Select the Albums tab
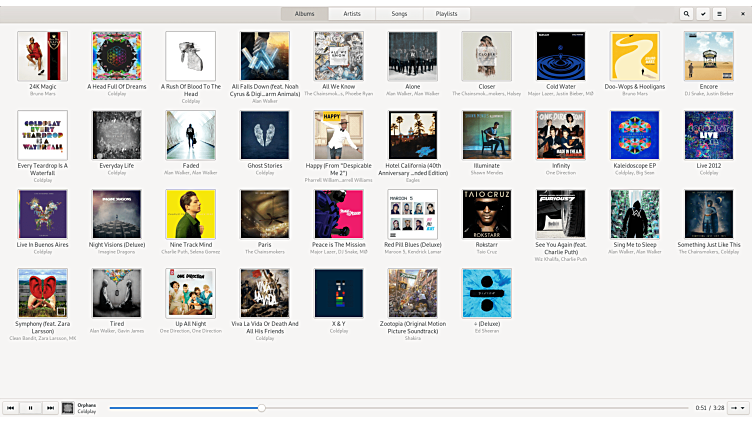Screen dimensions: 752x423 [305, 14]
